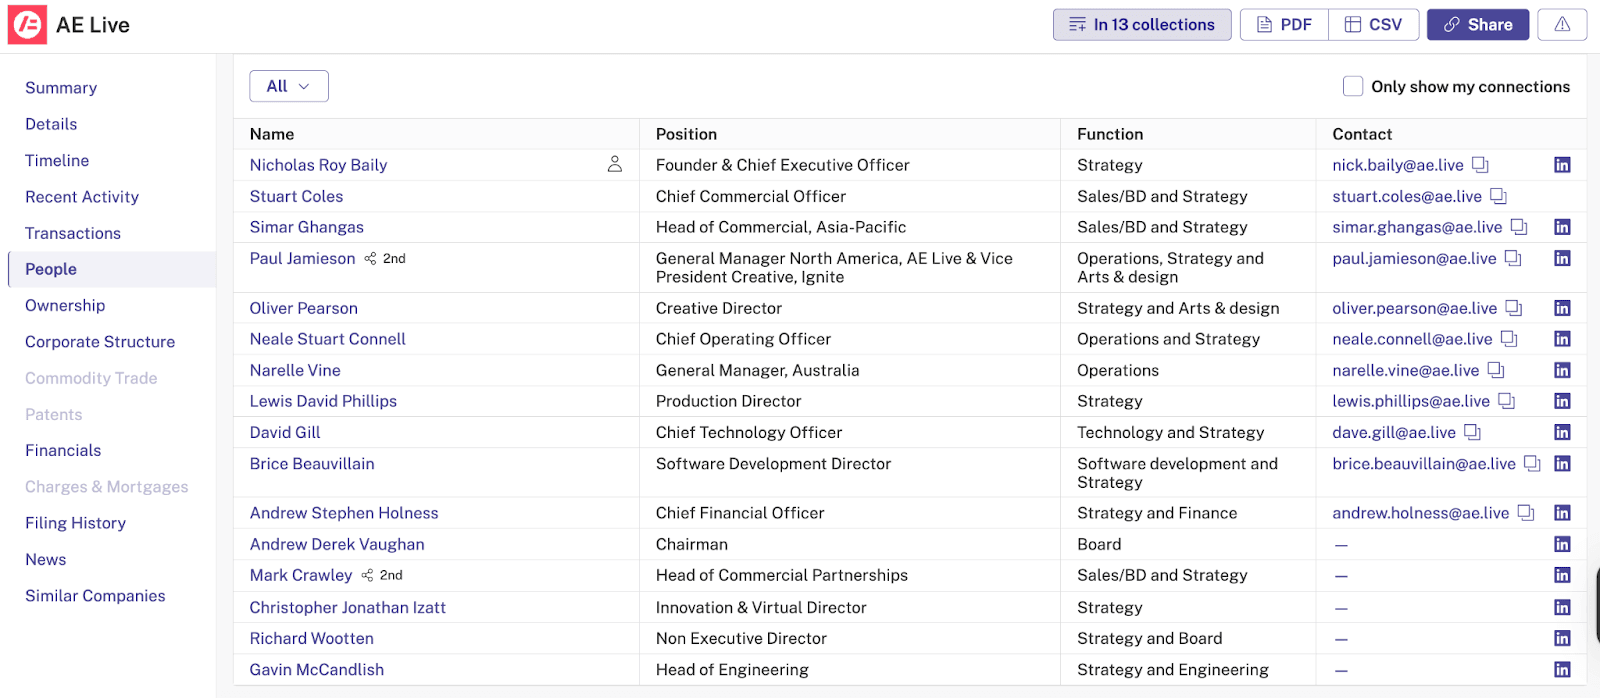This screenshot has height=698, width=1600.
Task: Open Paul Jamieson's LinkedIn icon
Action: (x=1562, y=258)
